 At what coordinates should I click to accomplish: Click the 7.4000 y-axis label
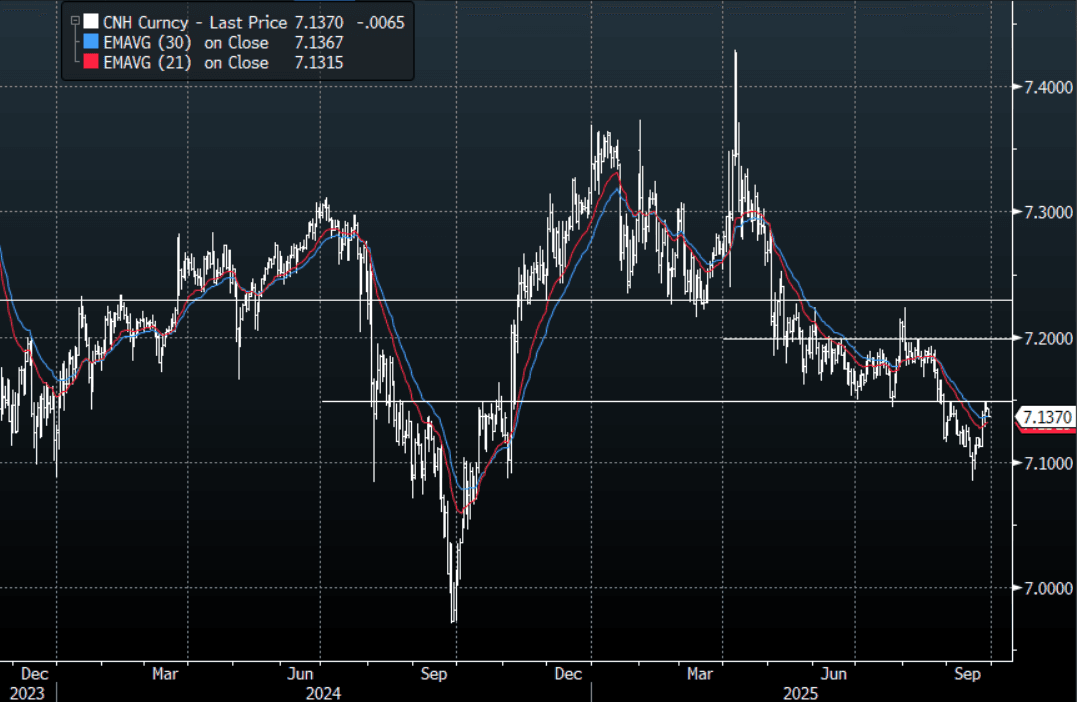coord(1044,88)
